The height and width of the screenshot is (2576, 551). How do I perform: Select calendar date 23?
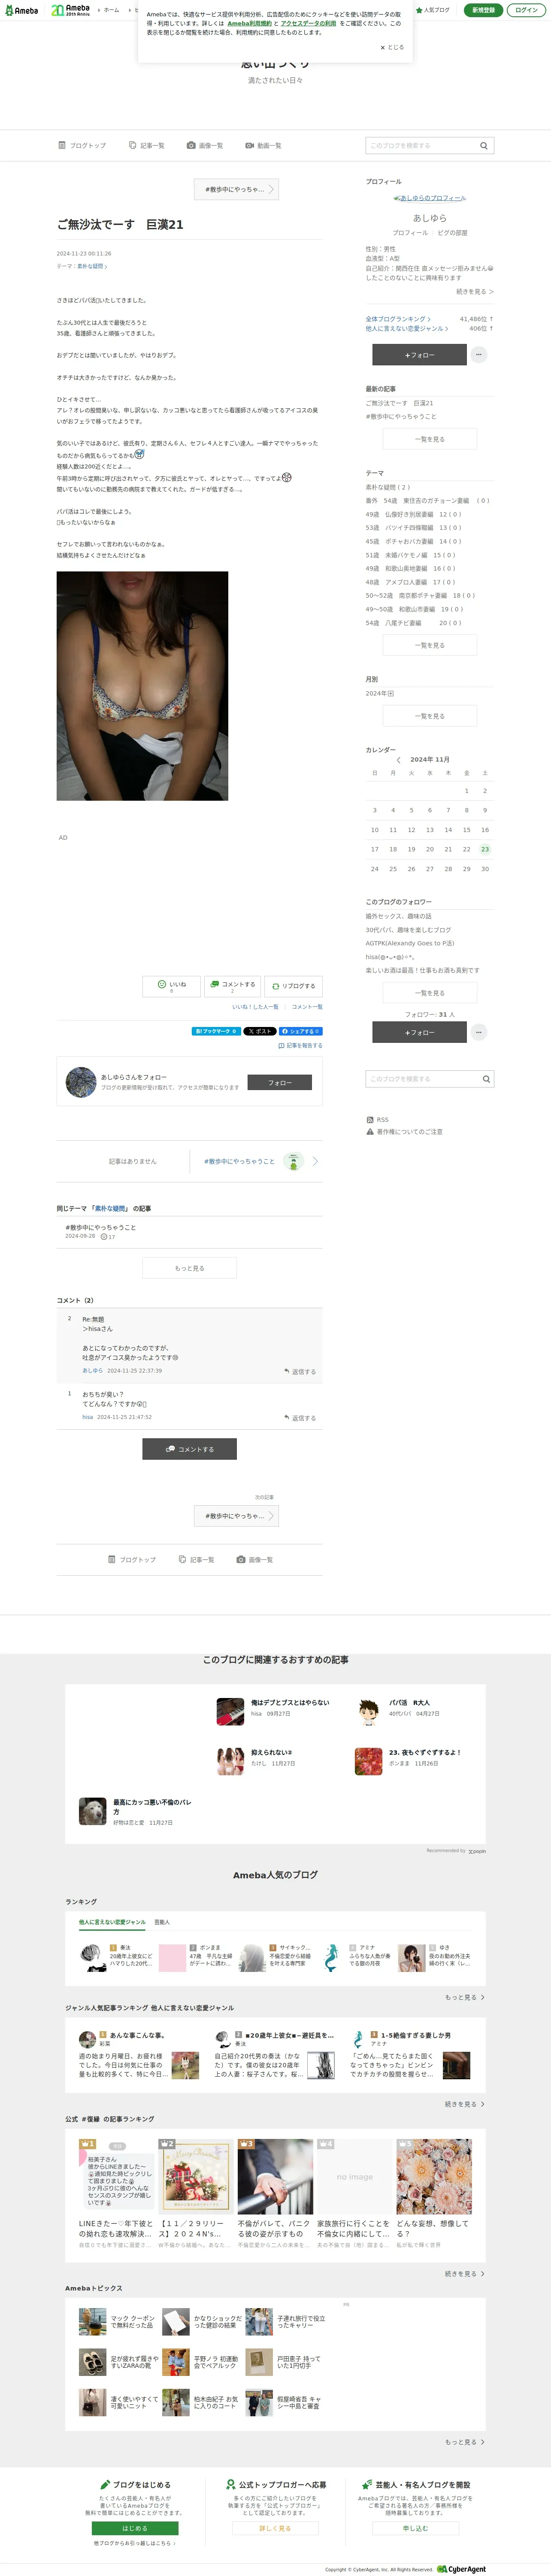485,849
